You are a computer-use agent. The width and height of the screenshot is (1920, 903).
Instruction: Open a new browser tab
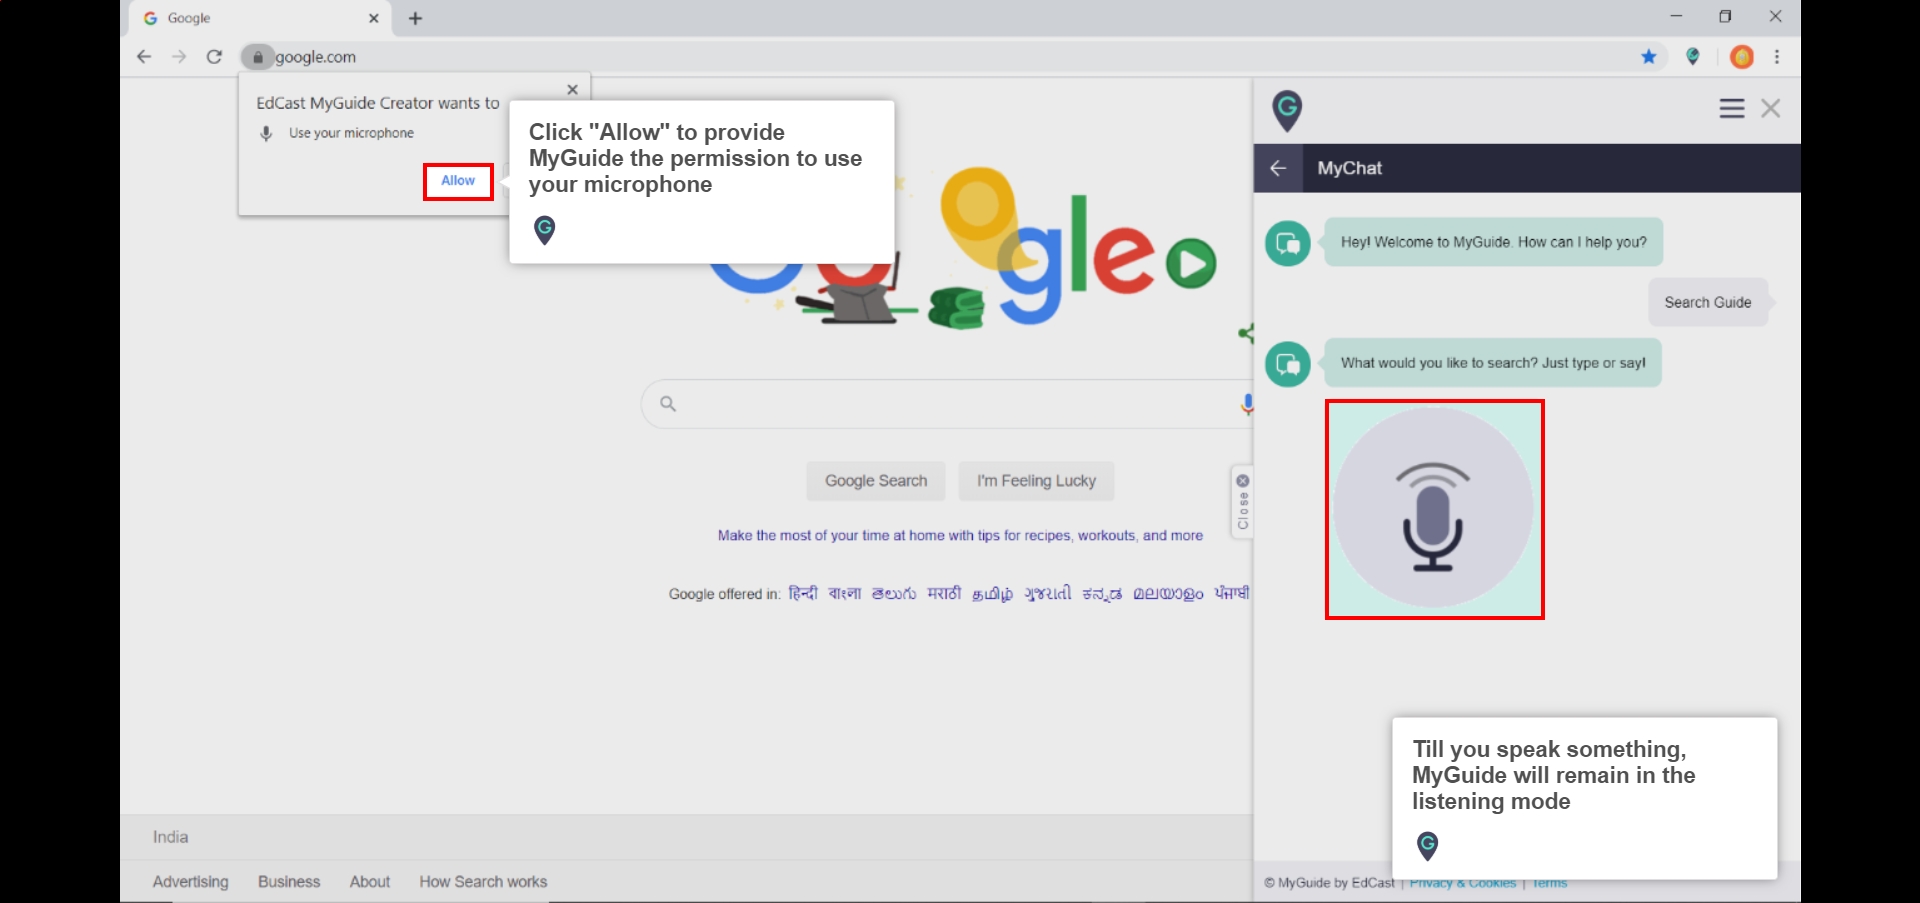pos(416,18)
